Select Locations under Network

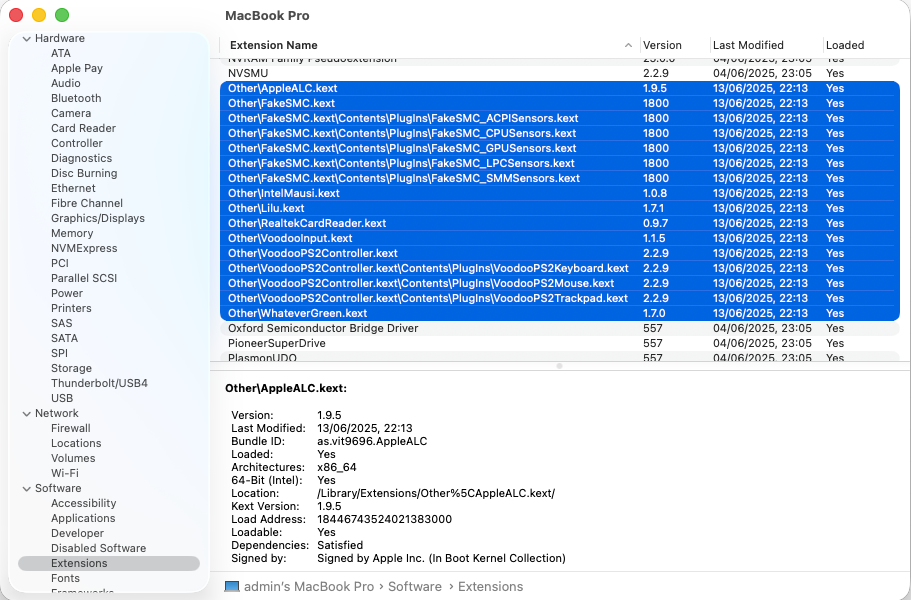click(76, 443)
